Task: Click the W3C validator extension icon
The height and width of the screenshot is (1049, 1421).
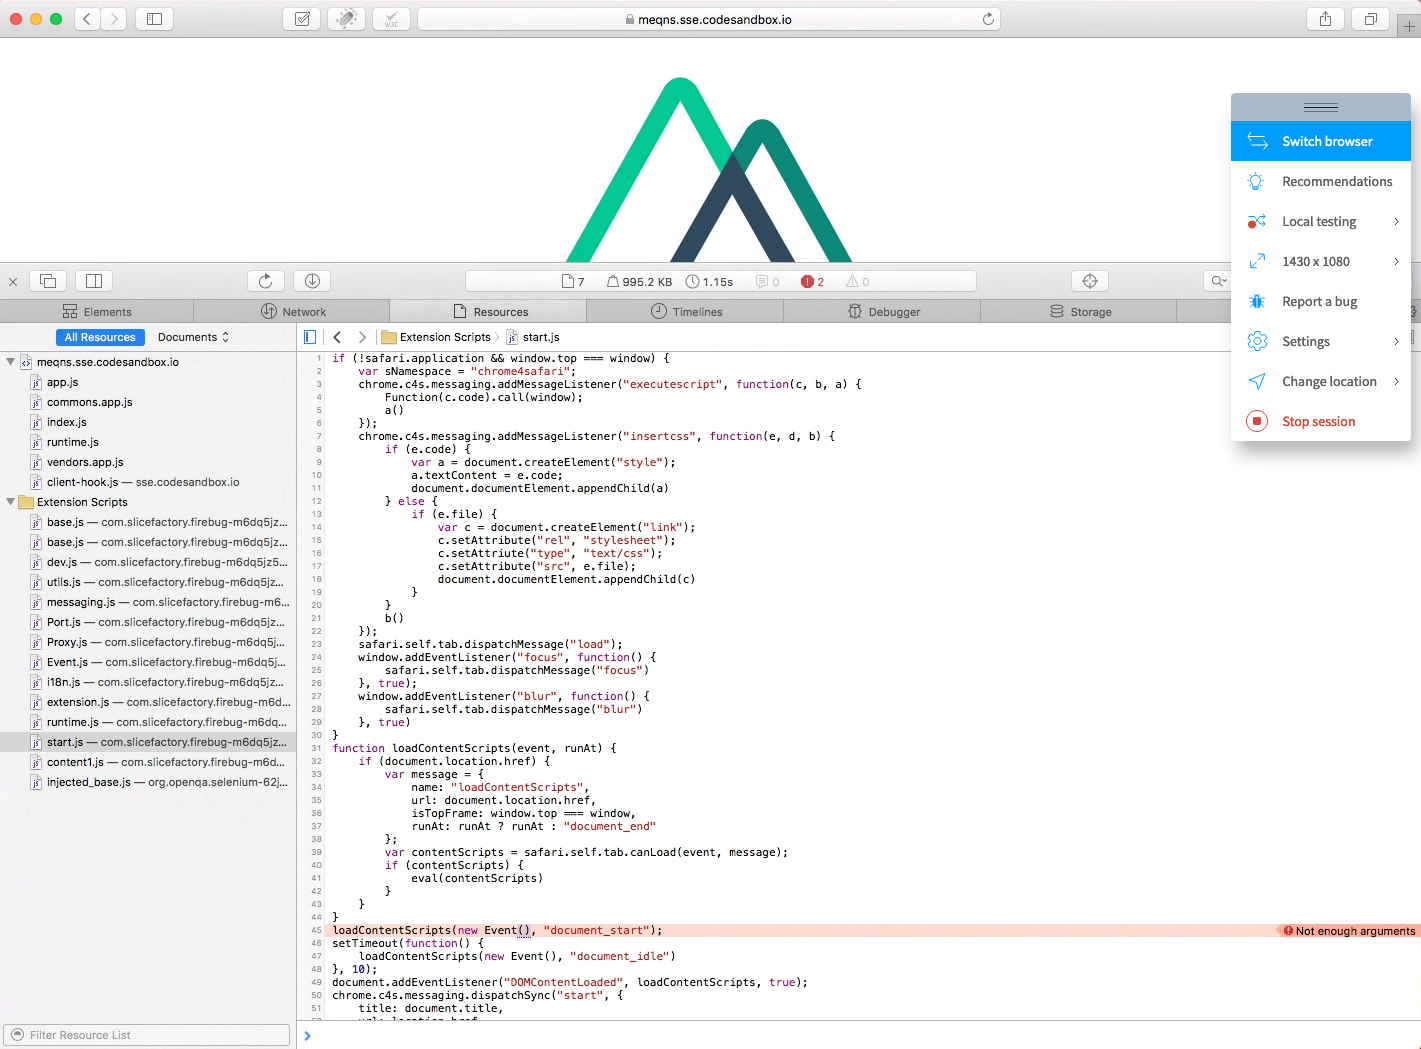Action: (x=391, y=19)
